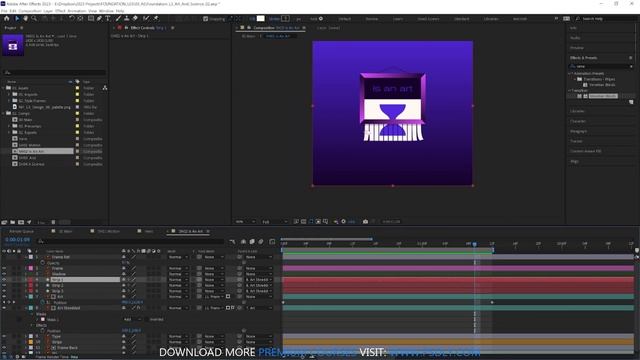640x360 pixels.
Task: Select the Pen tool
Action: 99,18
